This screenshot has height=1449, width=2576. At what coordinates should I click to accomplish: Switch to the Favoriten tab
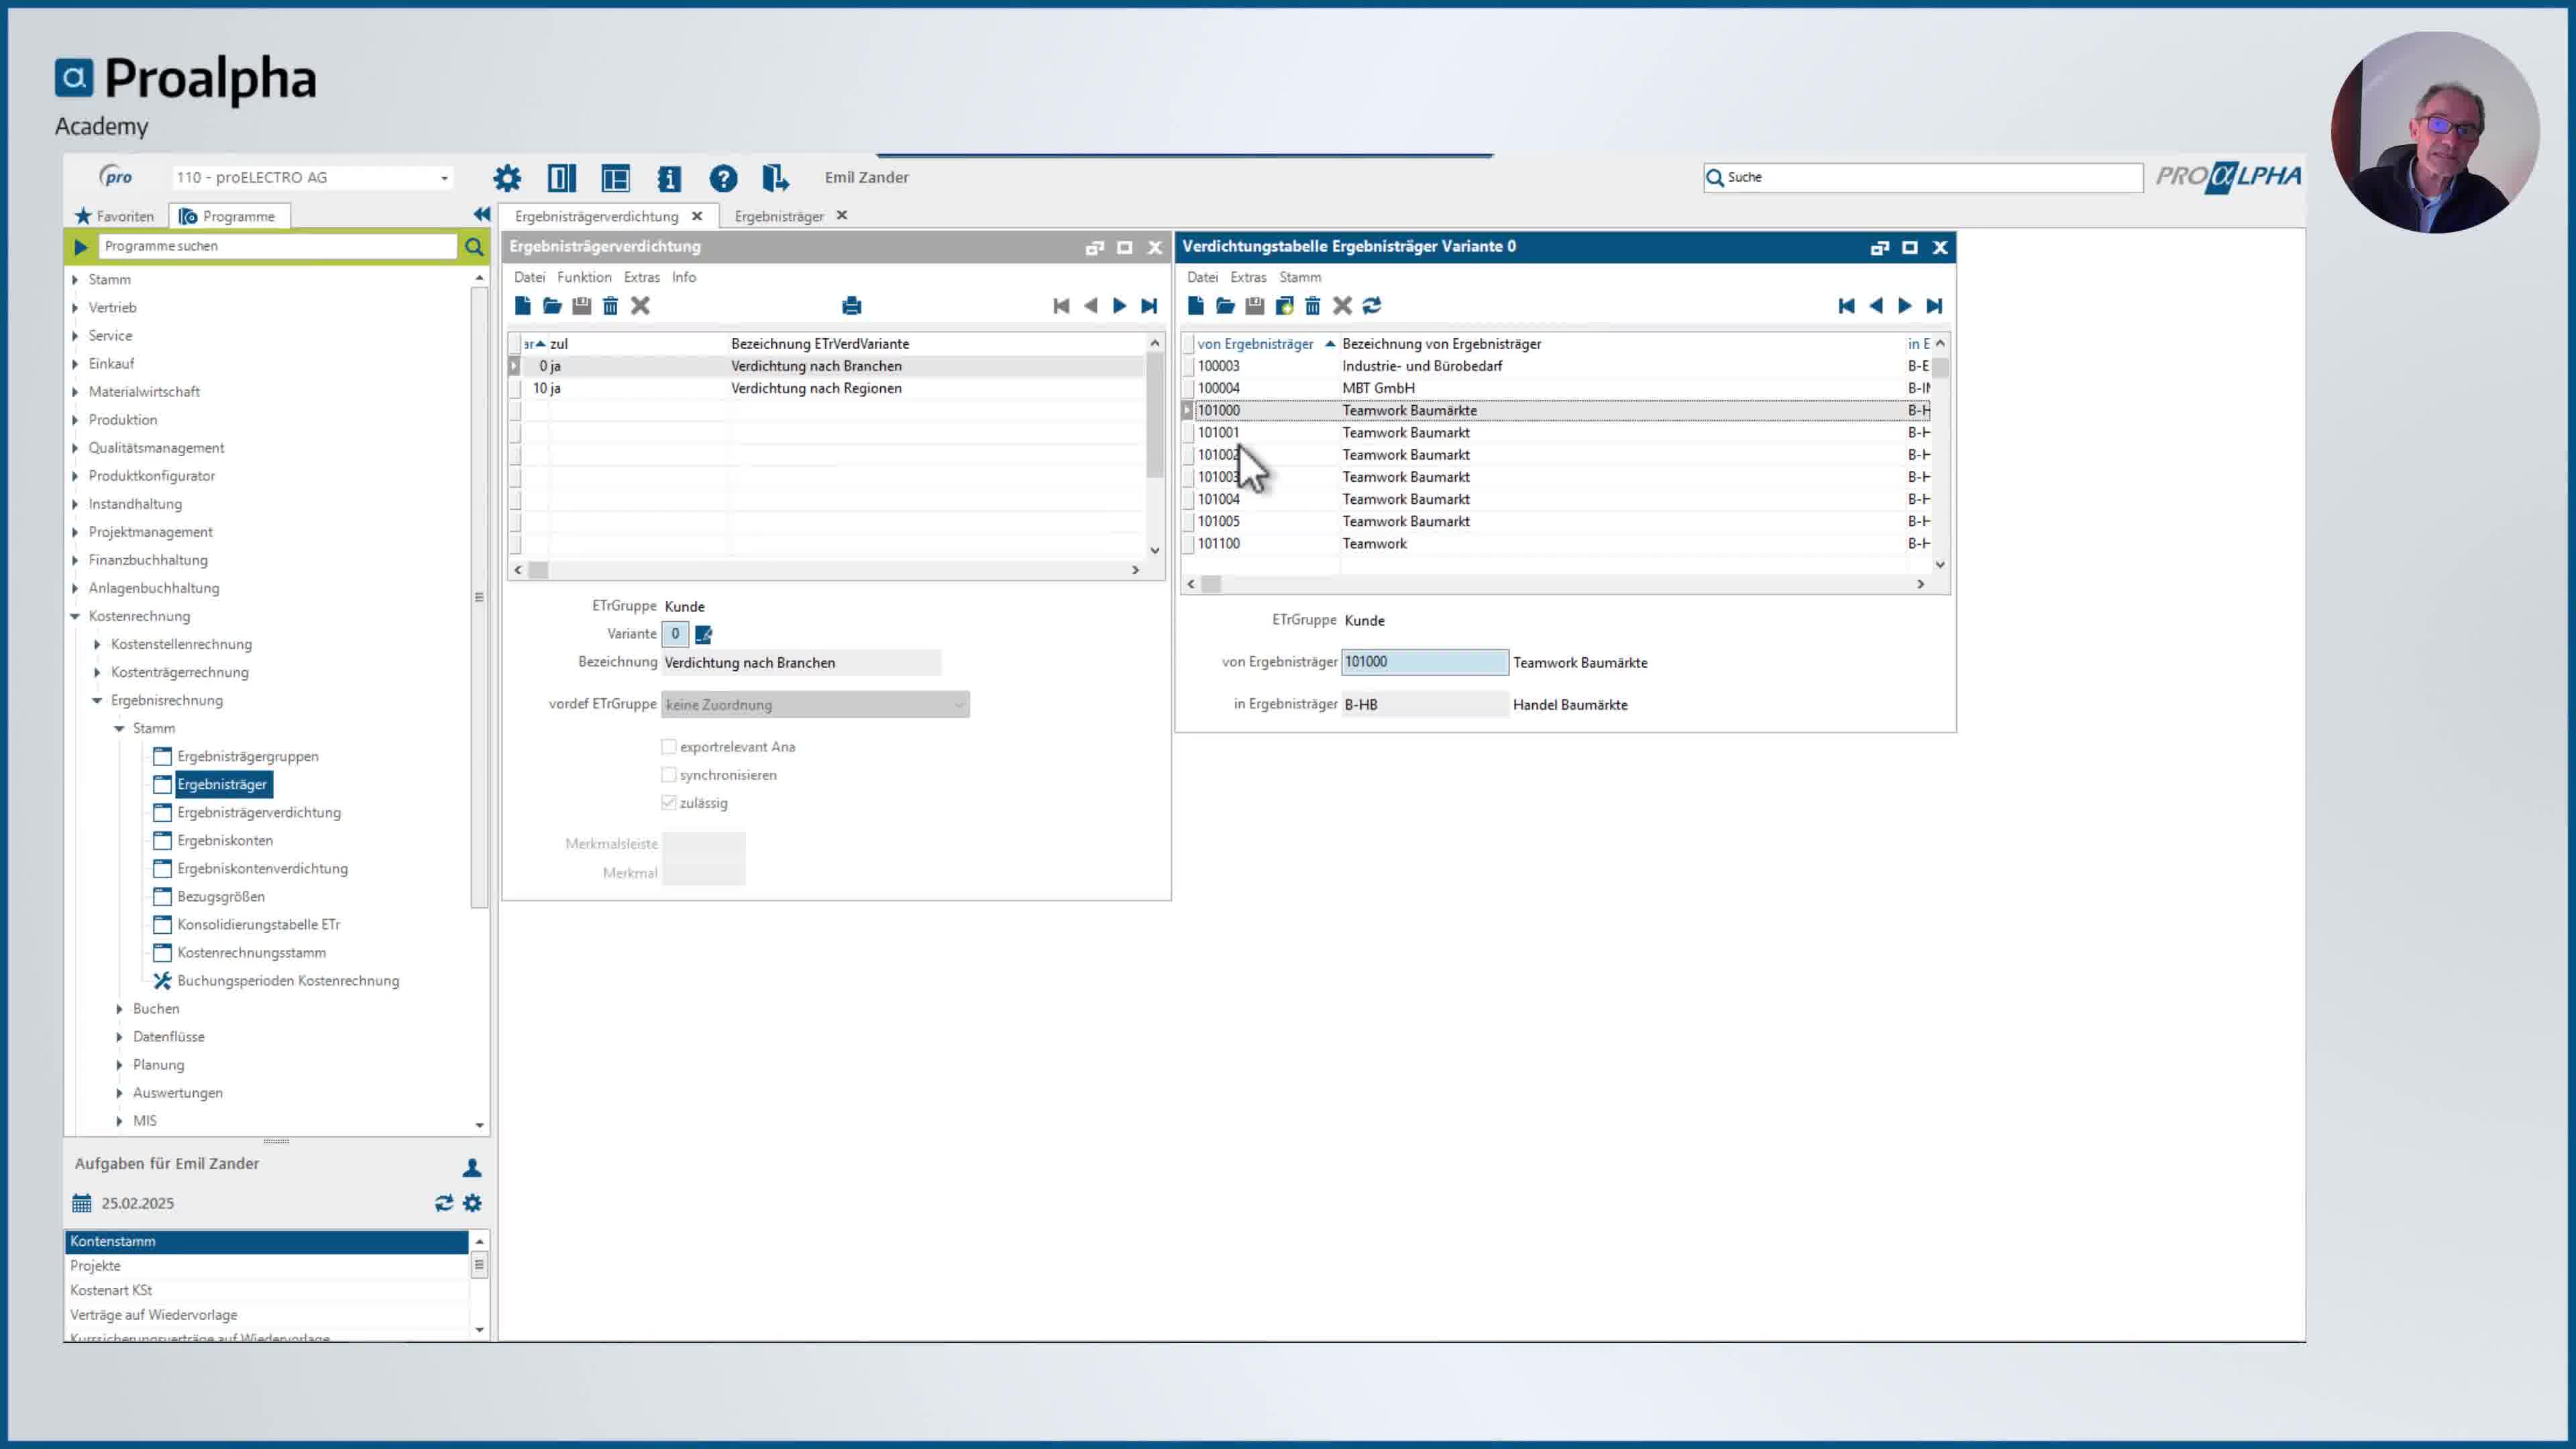pyautogui.click(x=115, y=216)
